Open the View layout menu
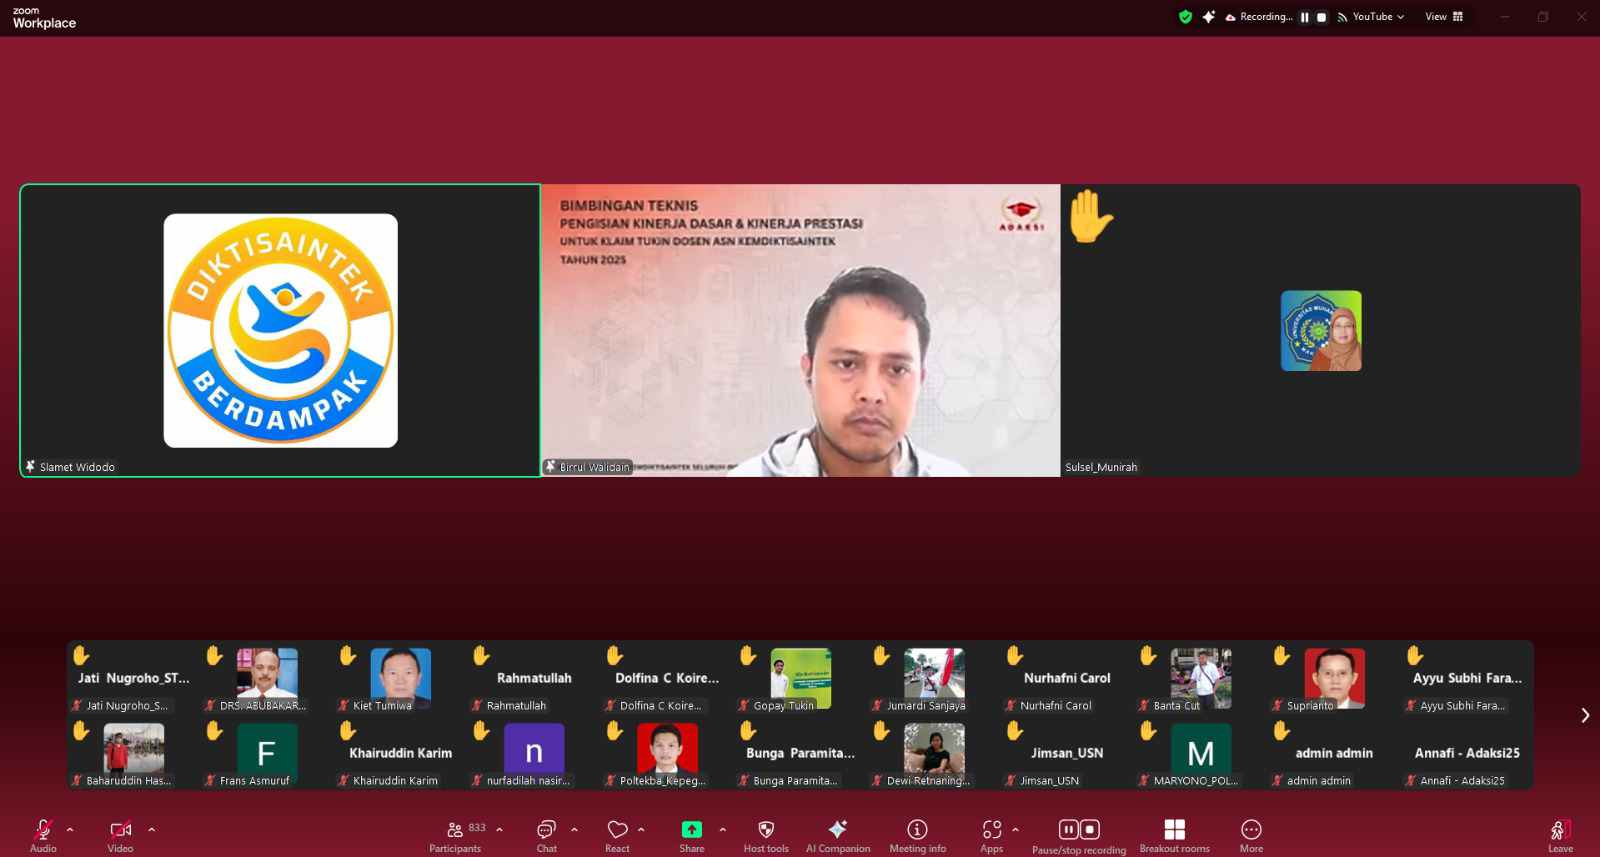The height and width of the screenshot is (857, 1600). pos(1444,17)
